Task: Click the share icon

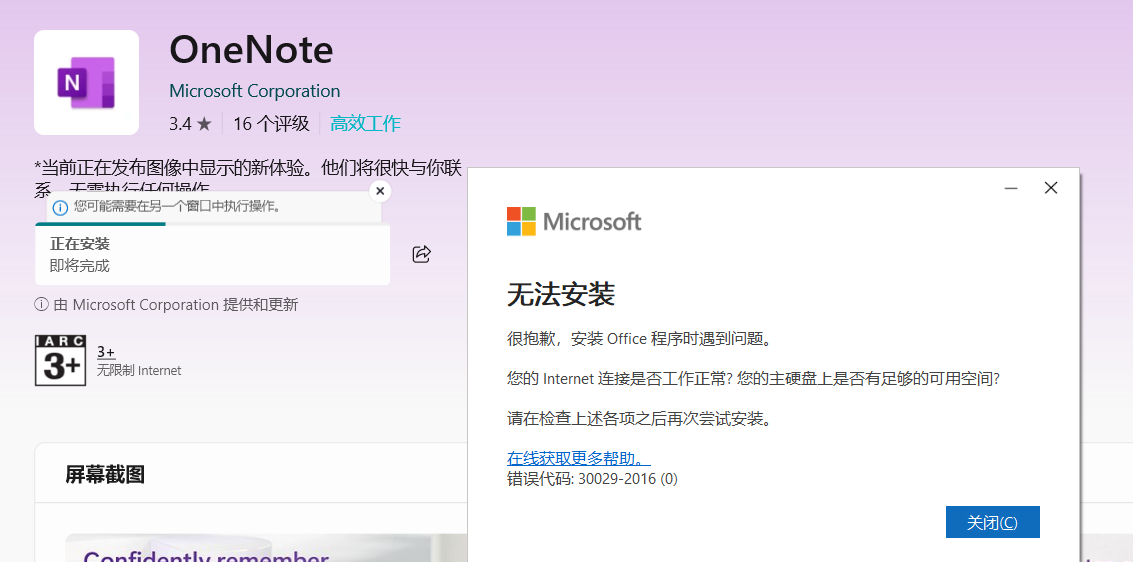Action: [421, 254]
